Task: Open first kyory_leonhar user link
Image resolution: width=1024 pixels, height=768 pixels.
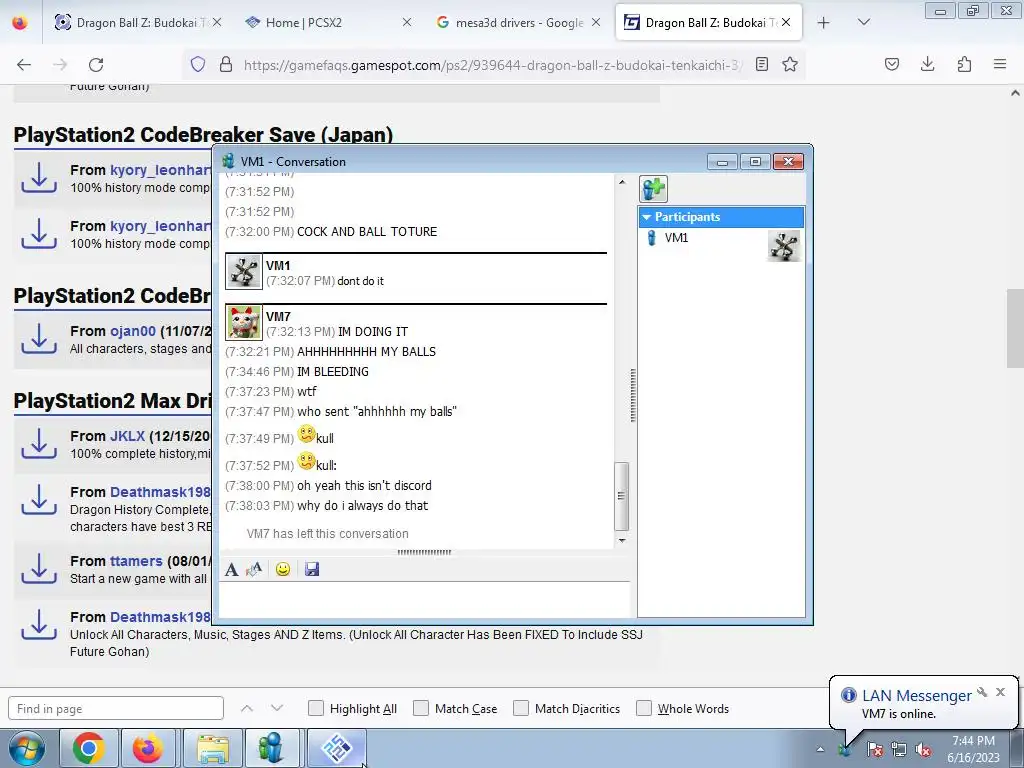Action: (161, 170)
